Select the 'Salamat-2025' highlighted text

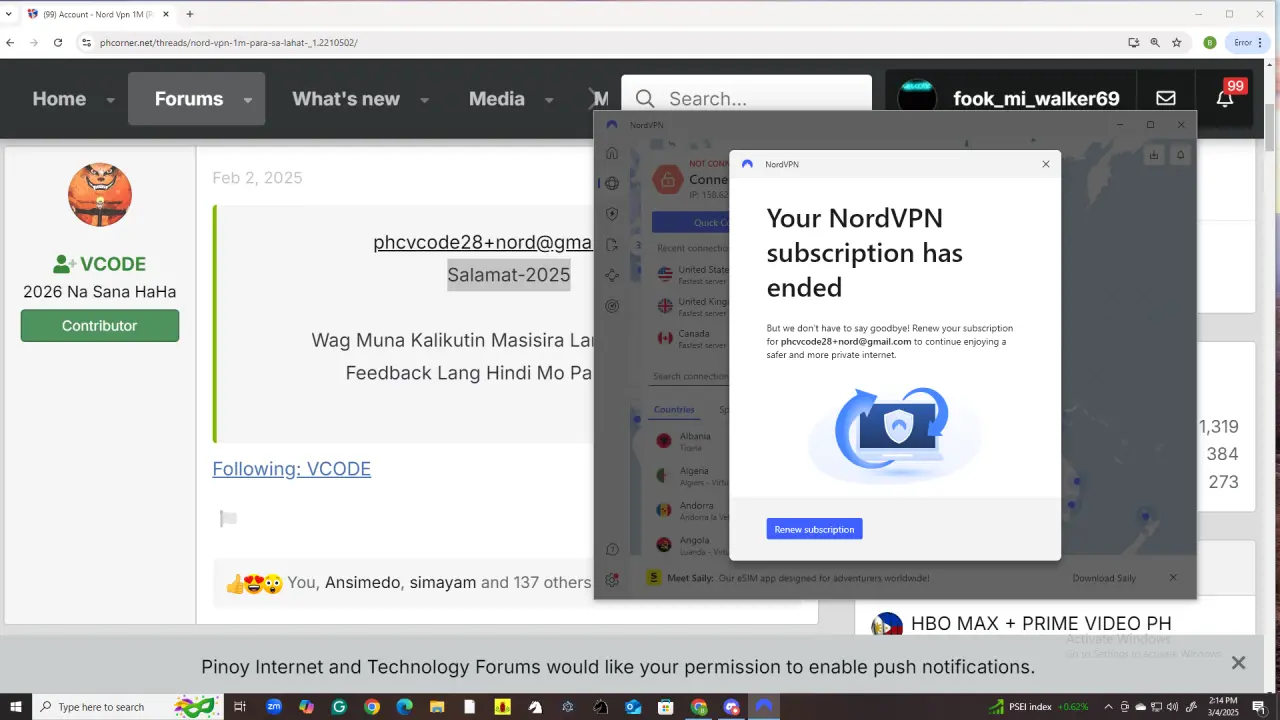[x=509, y=275]
